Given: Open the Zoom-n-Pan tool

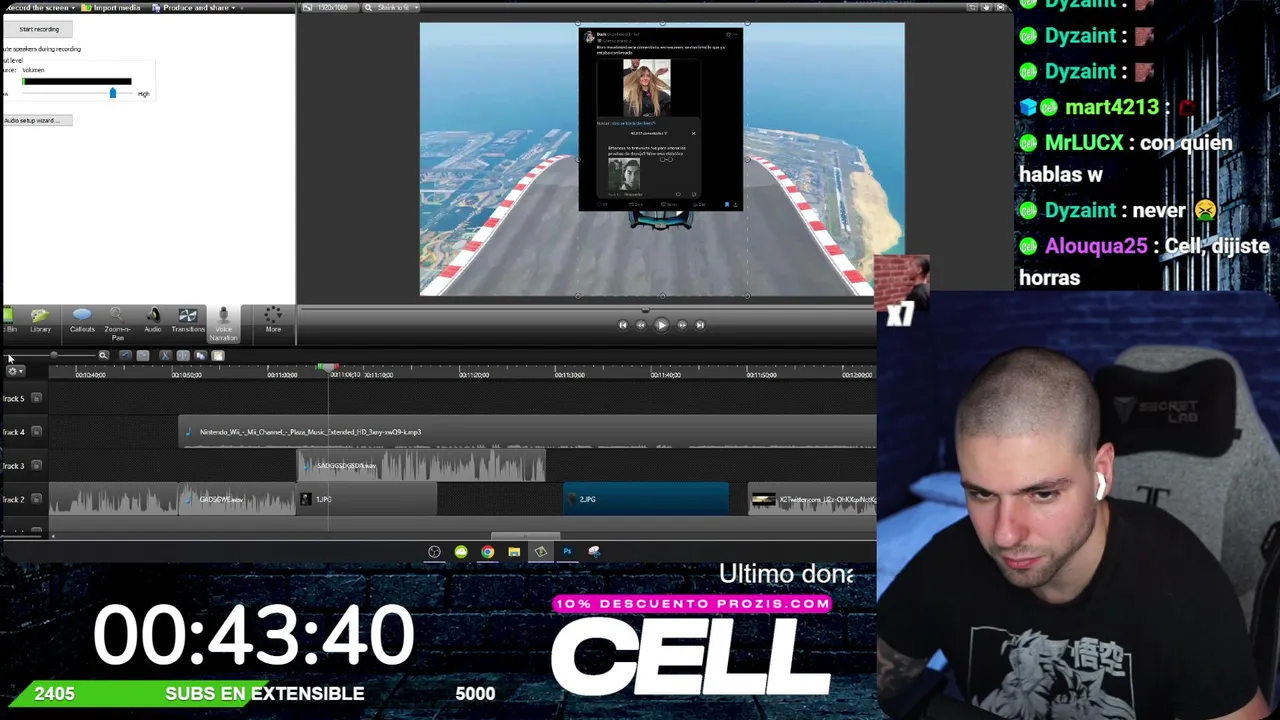Looking at the screenshot, I should (117, 324).
